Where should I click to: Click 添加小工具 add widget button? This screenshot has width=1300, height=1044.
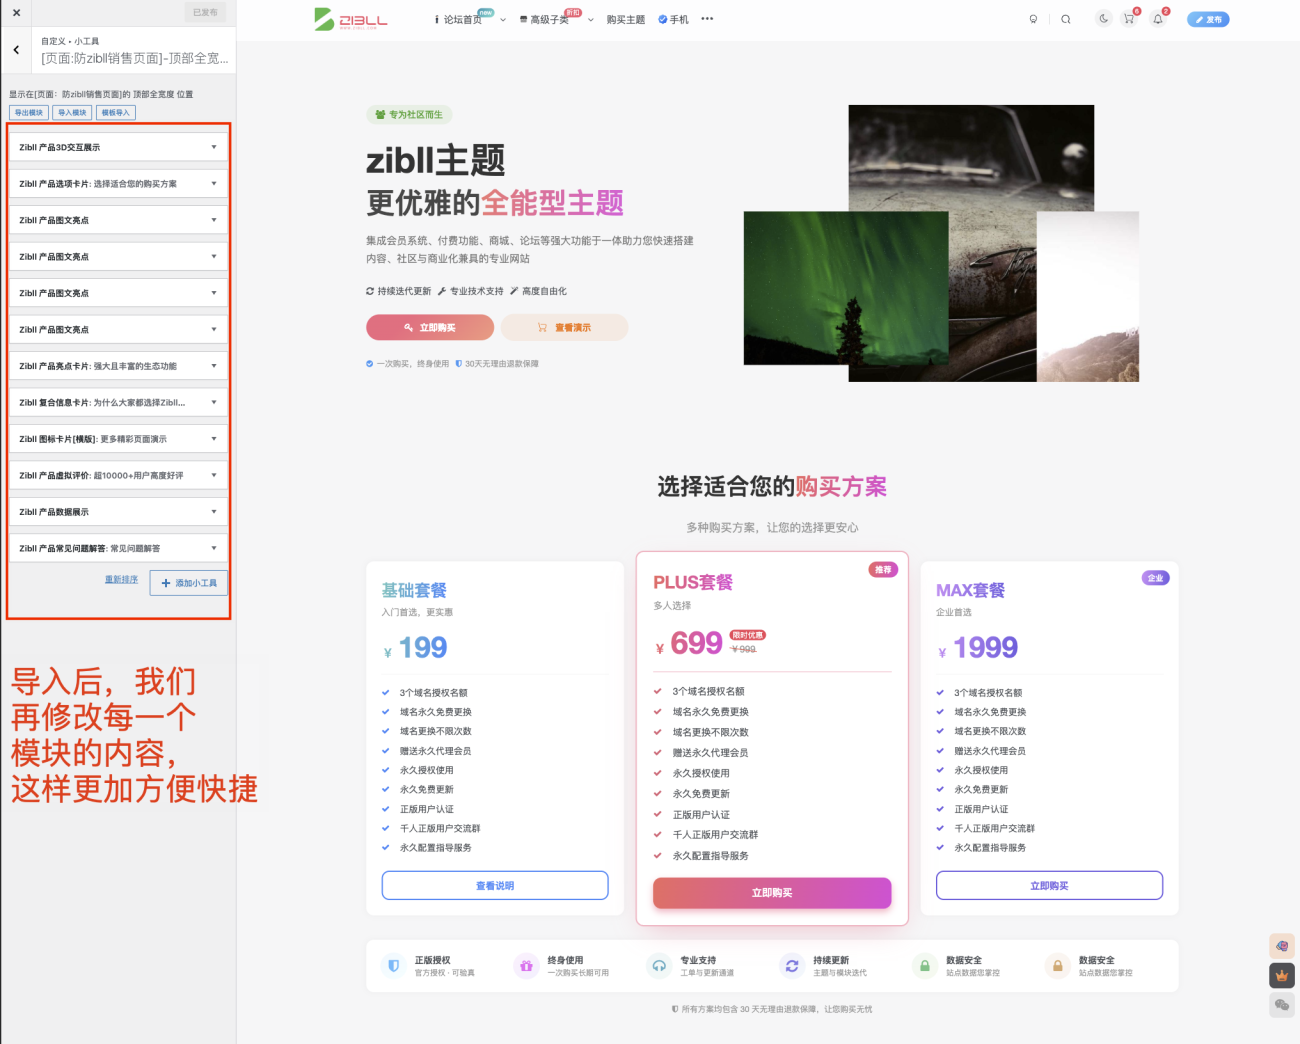coord(189,583)
